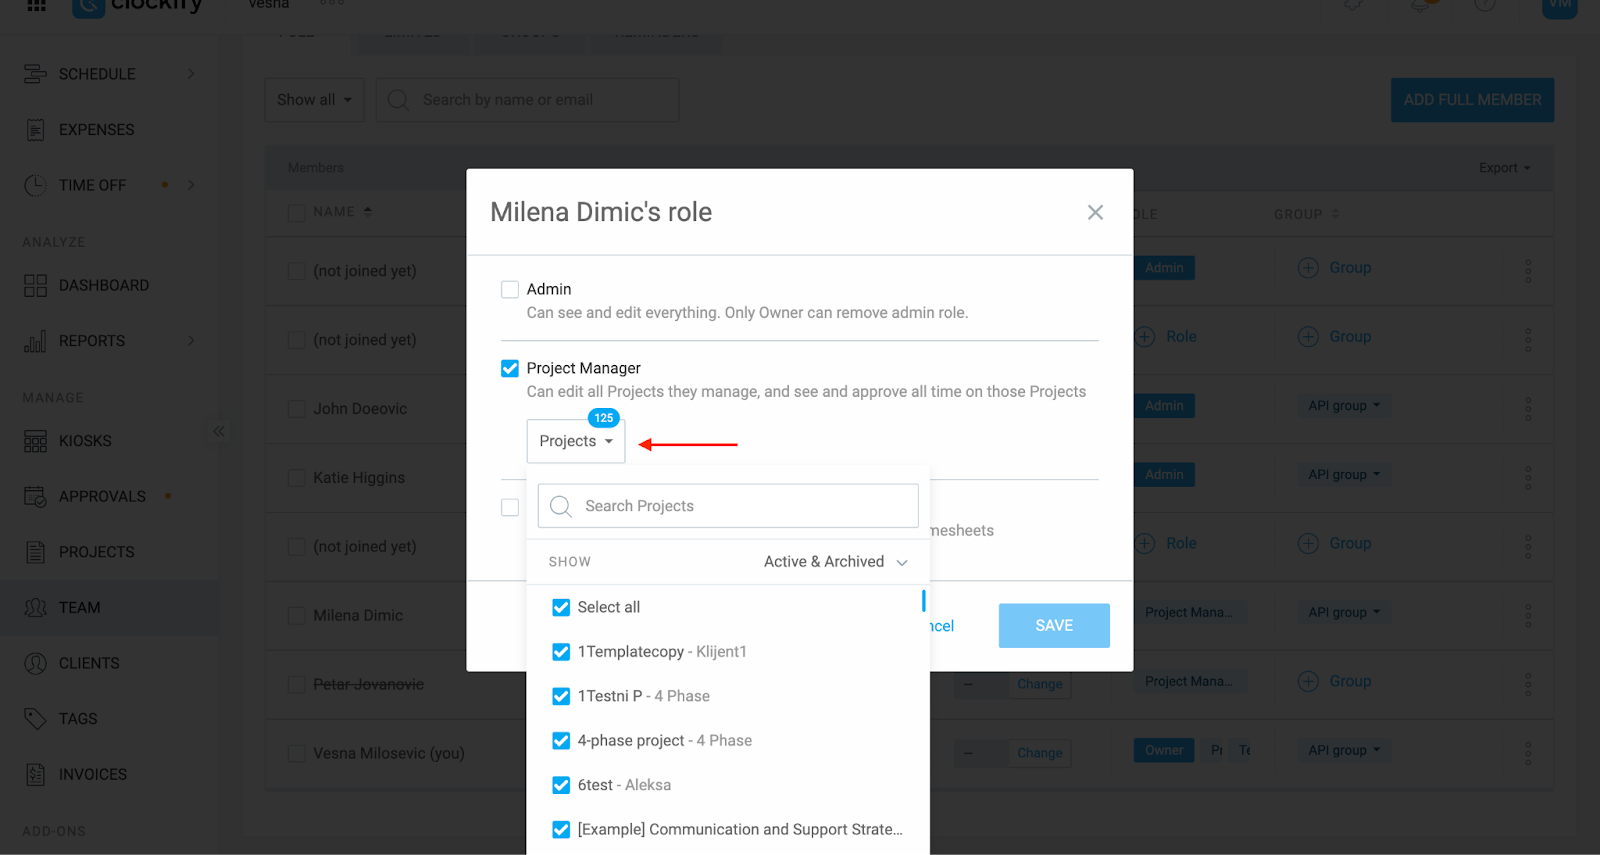Open the Show all filter dropdown
This screenshot has height=855, width=1600.
[x=314, y=100]
